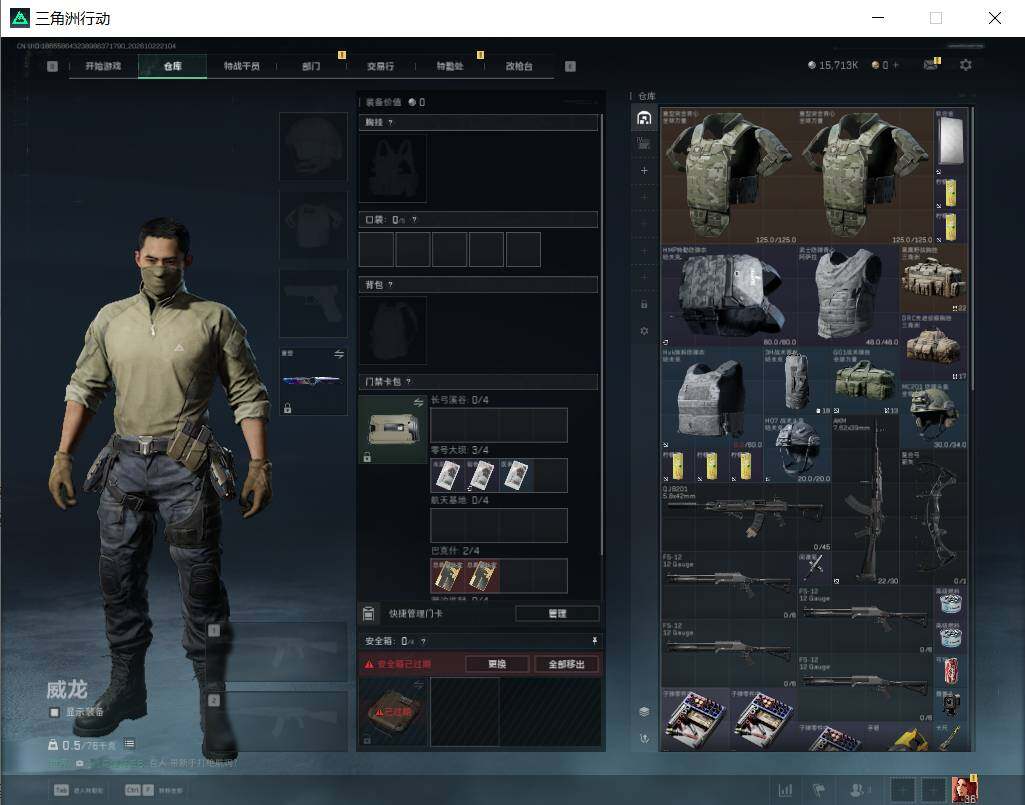Open the settings gear icon top right

(x=966, y=65)
